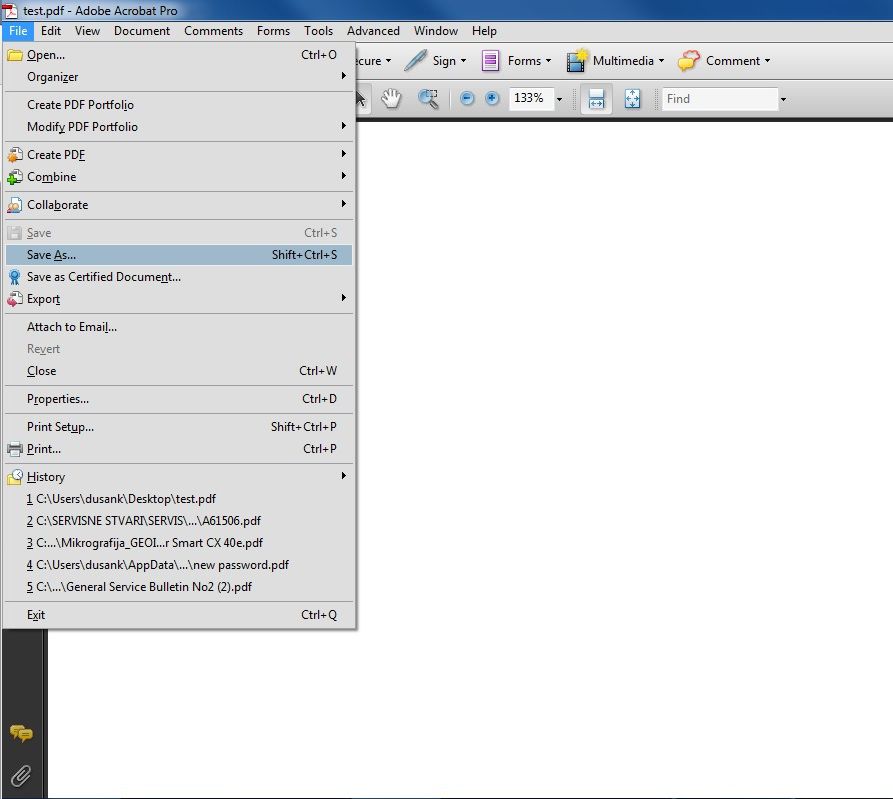Click the Multimedia filmstrip icon

point(576,60)
